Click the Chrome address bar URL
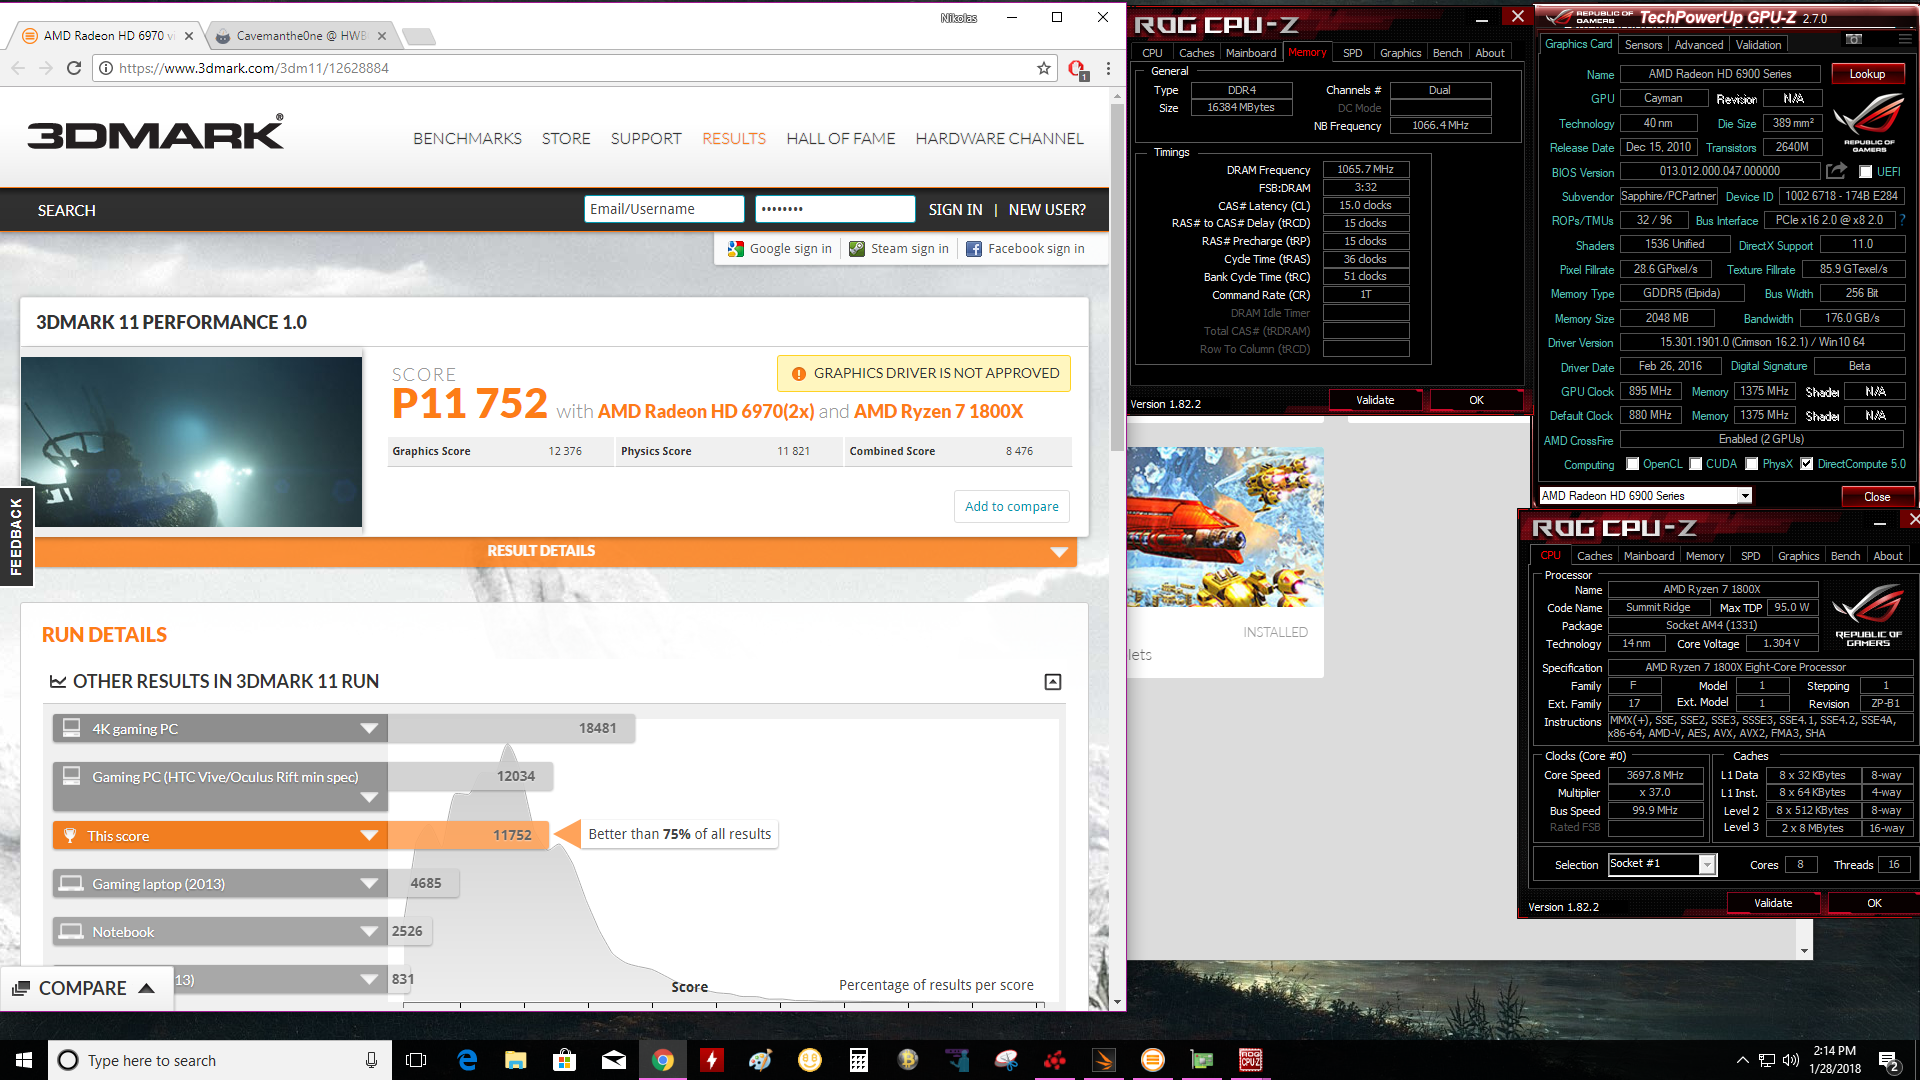Viewport: 1920px width, 1080px height. point(253,68)
